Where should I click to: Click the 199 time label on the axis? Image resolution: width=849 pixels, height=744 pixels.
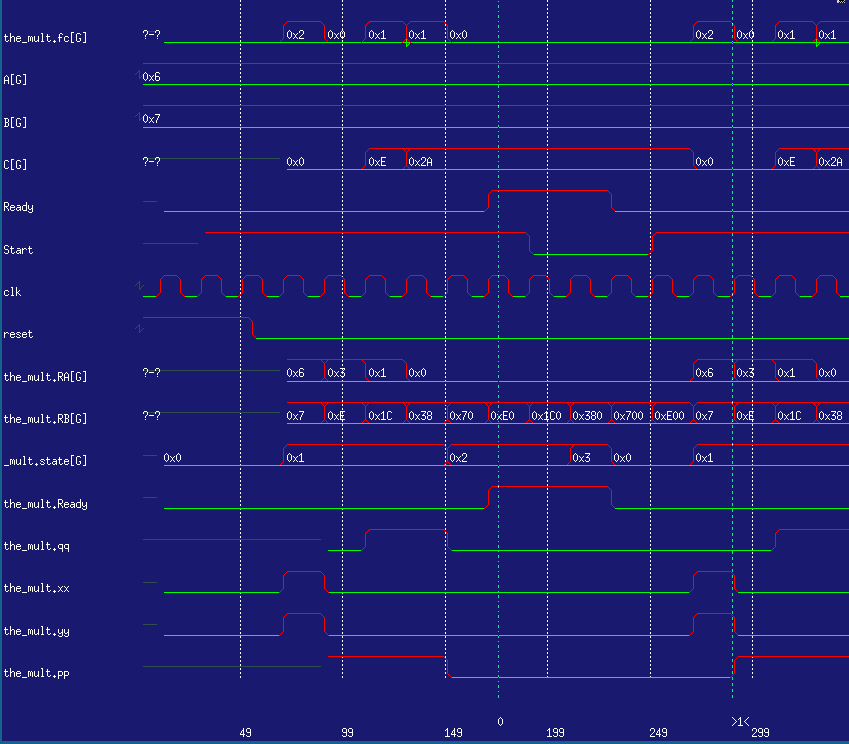(556, 733)
